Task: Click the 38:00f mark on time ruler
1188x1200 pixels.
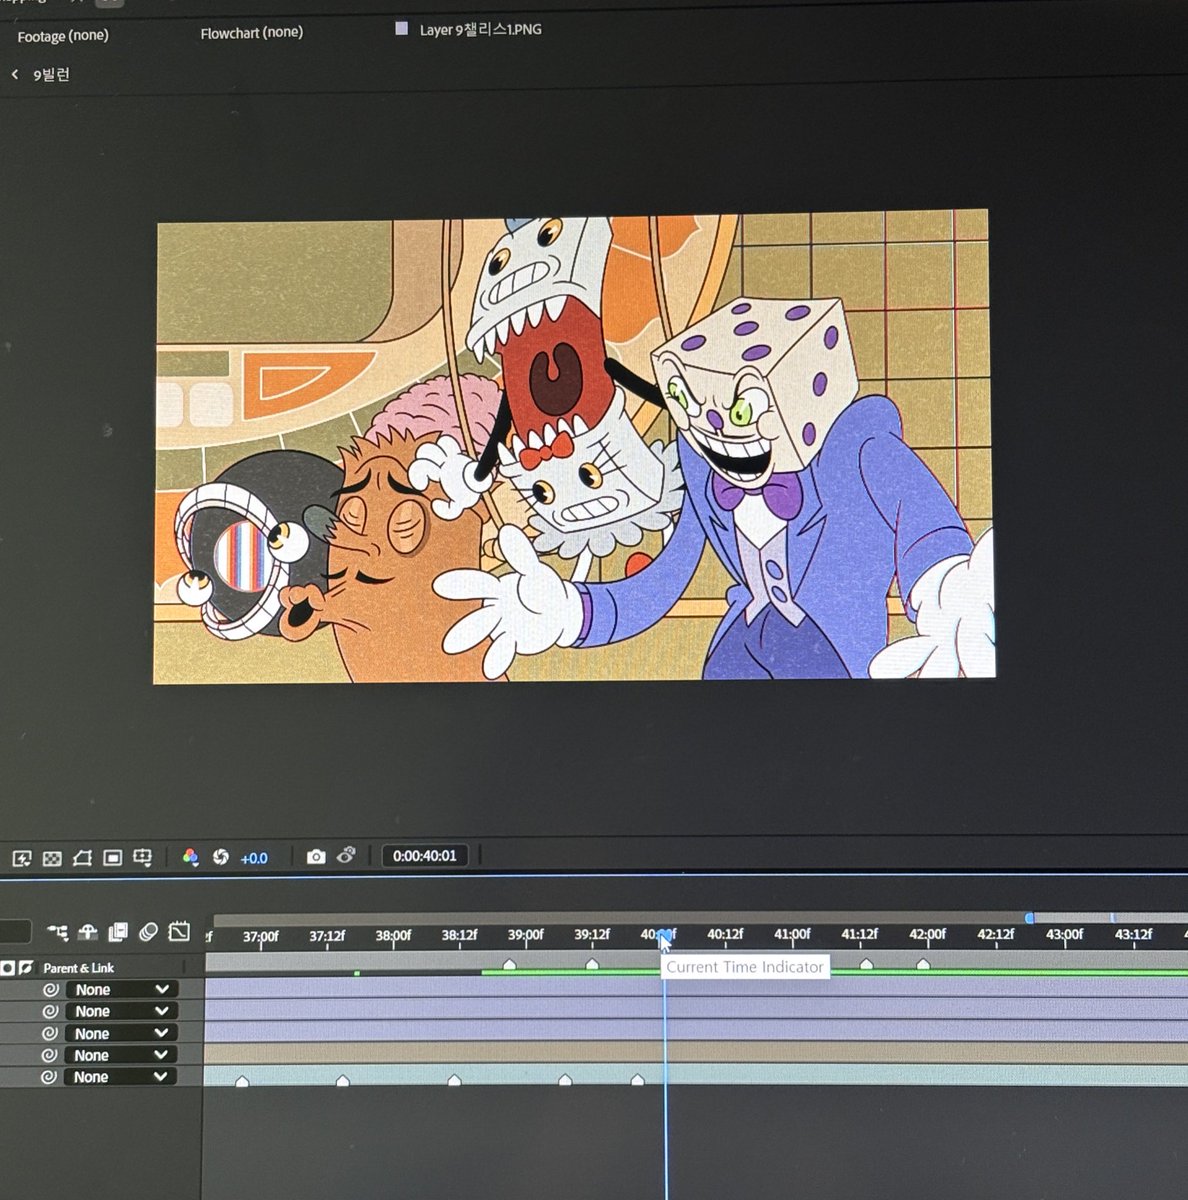Action: tap(393, 936)
